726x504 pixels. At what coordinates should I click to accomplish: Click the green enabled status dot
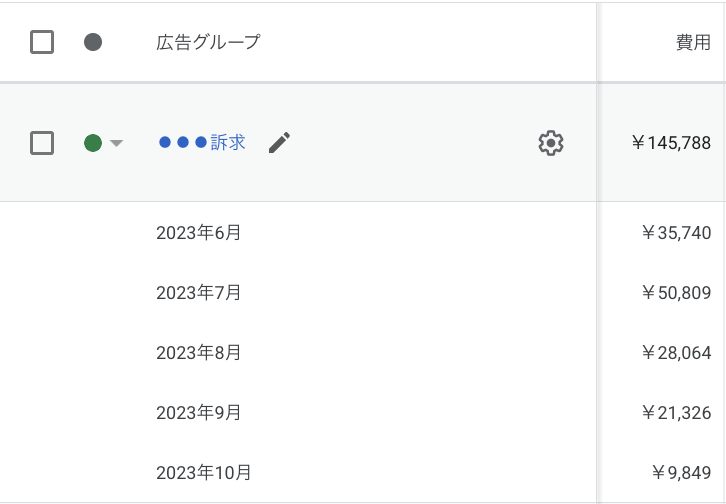click(x=93, y=143)
